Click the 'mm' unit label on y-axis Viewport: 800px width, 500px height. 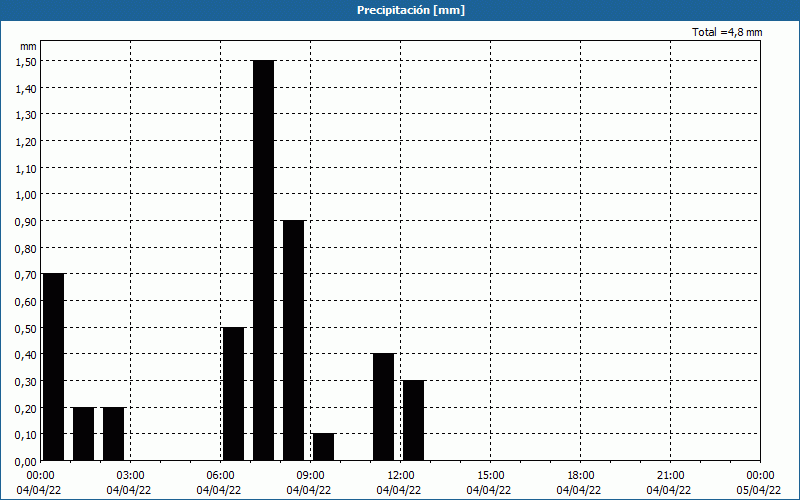[x=28, y=46]
